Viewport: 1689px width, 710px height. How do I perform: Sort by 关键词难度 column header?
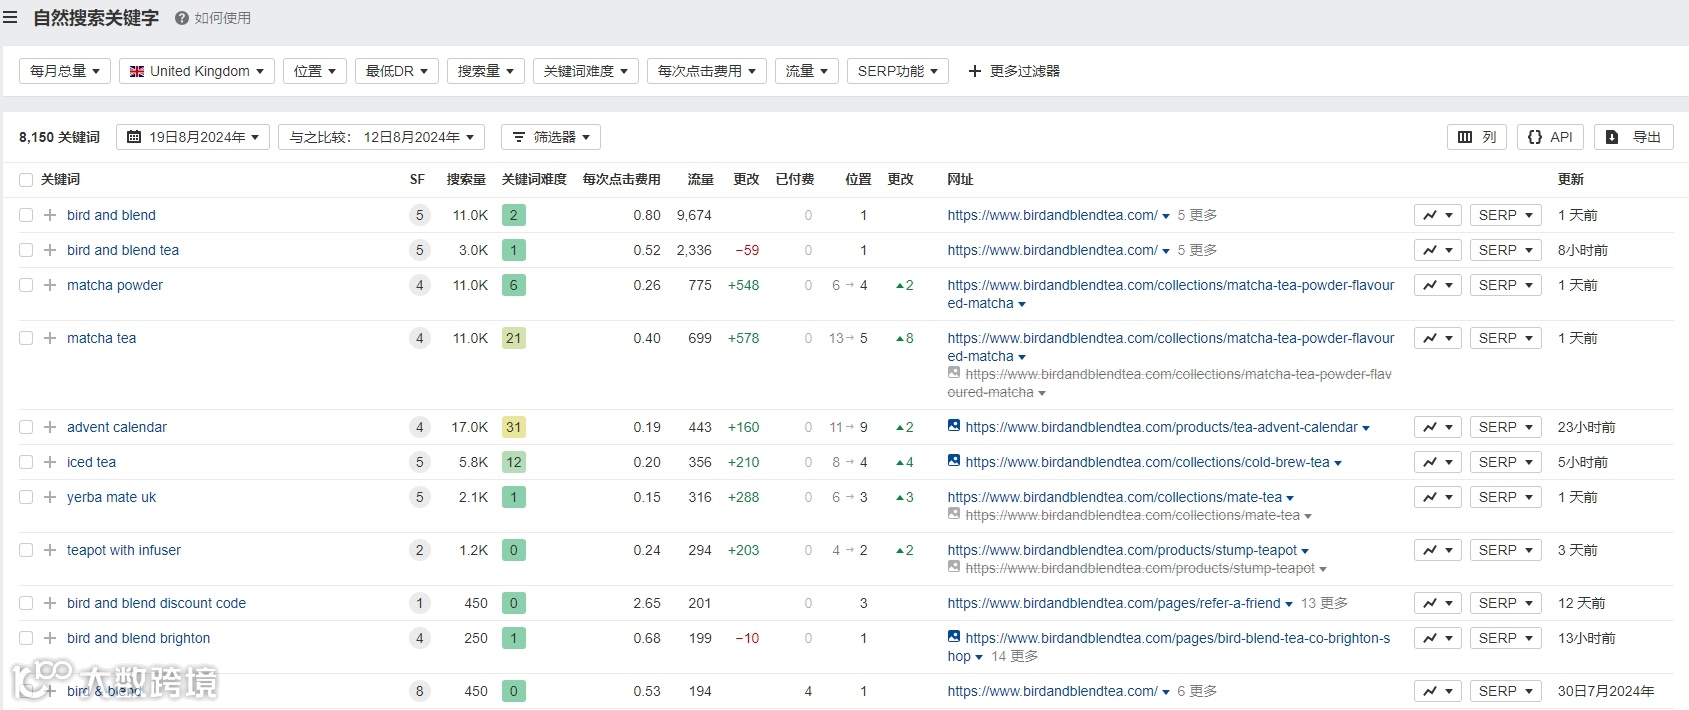click(534, 180)
